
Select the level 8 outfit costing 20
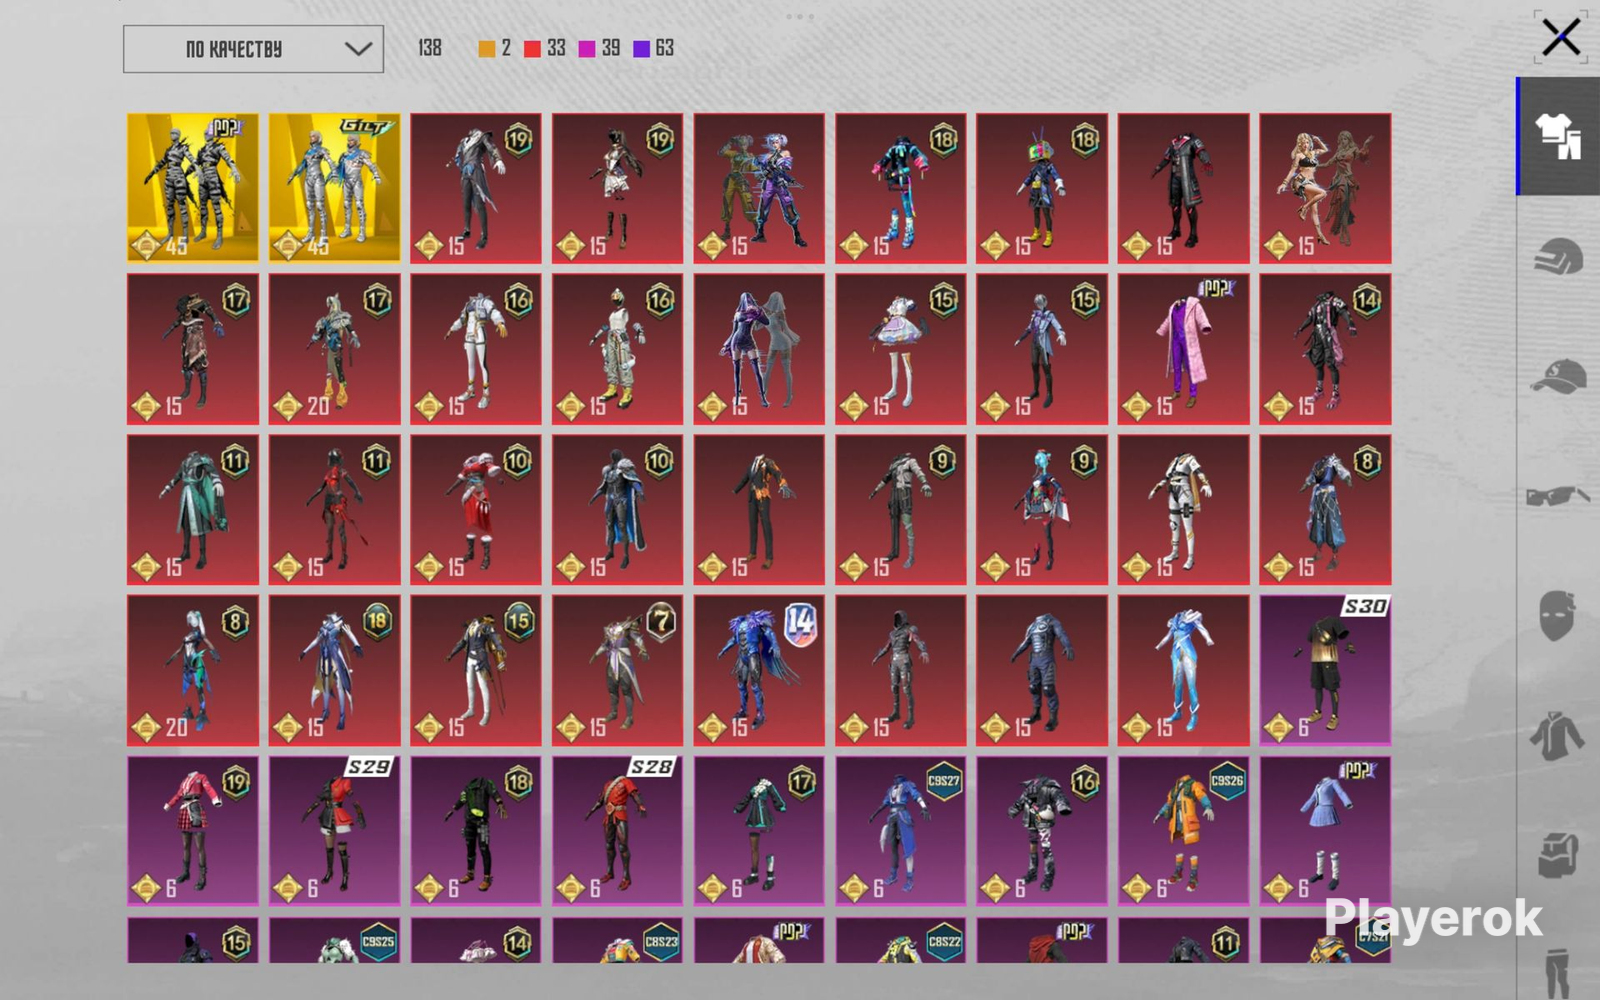tap(193, 670)
